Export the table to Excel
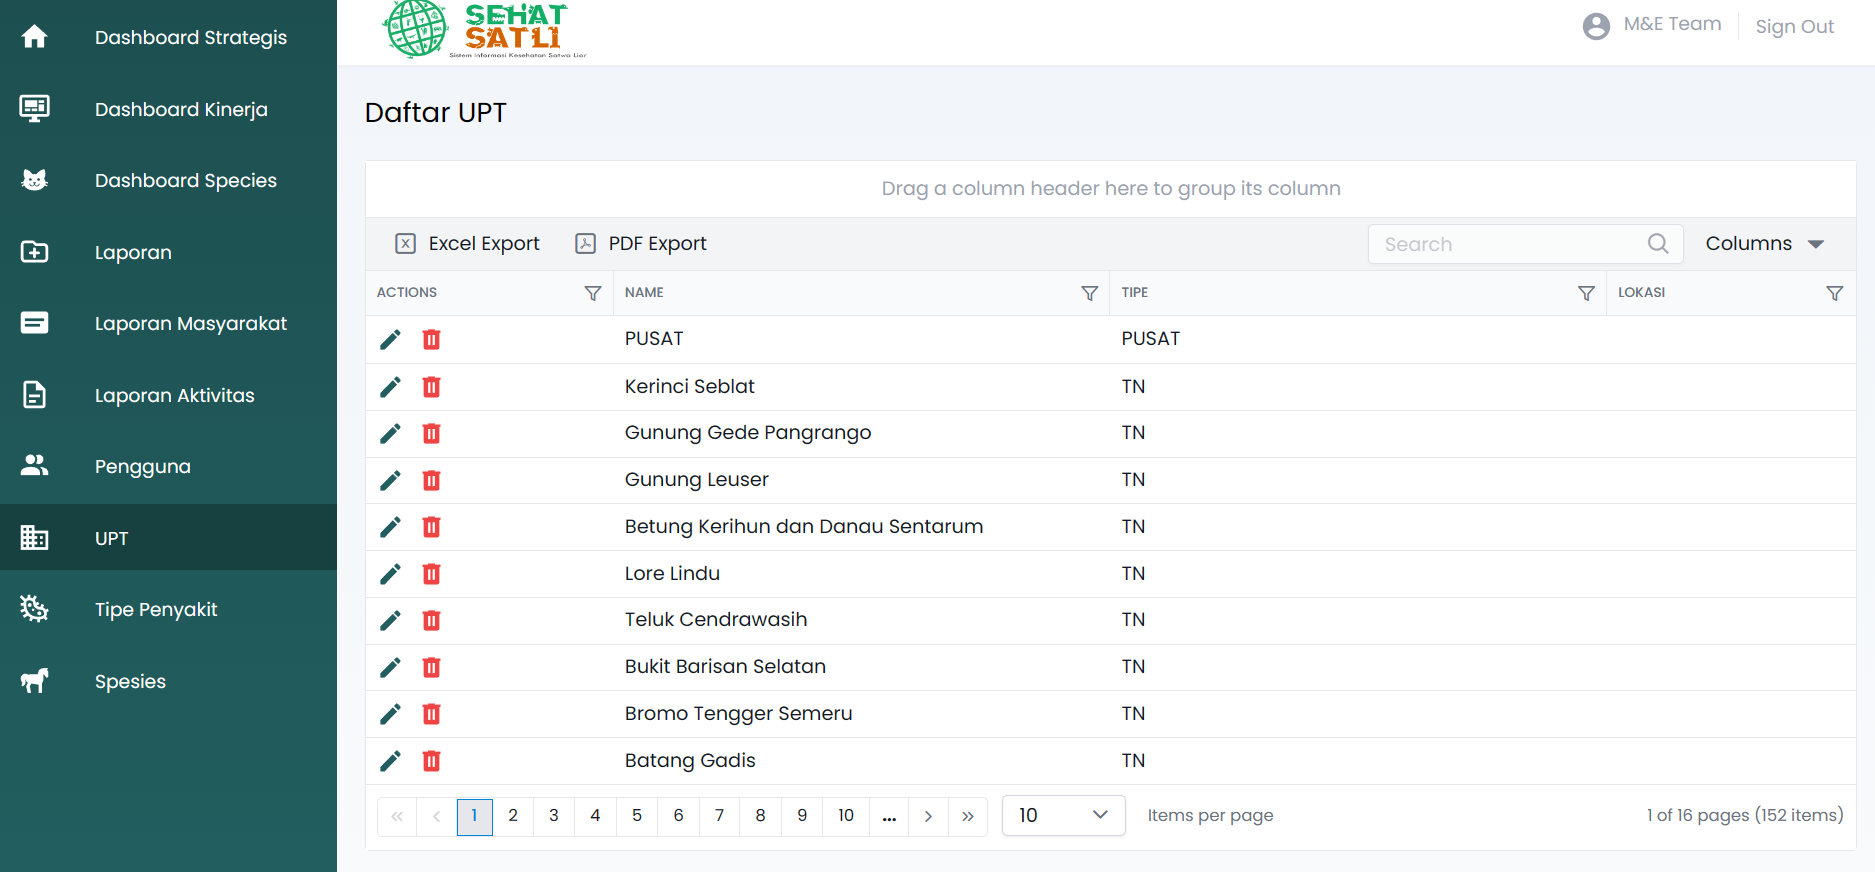This screenshot has height=872, width=1875. [x=467, y=243]
